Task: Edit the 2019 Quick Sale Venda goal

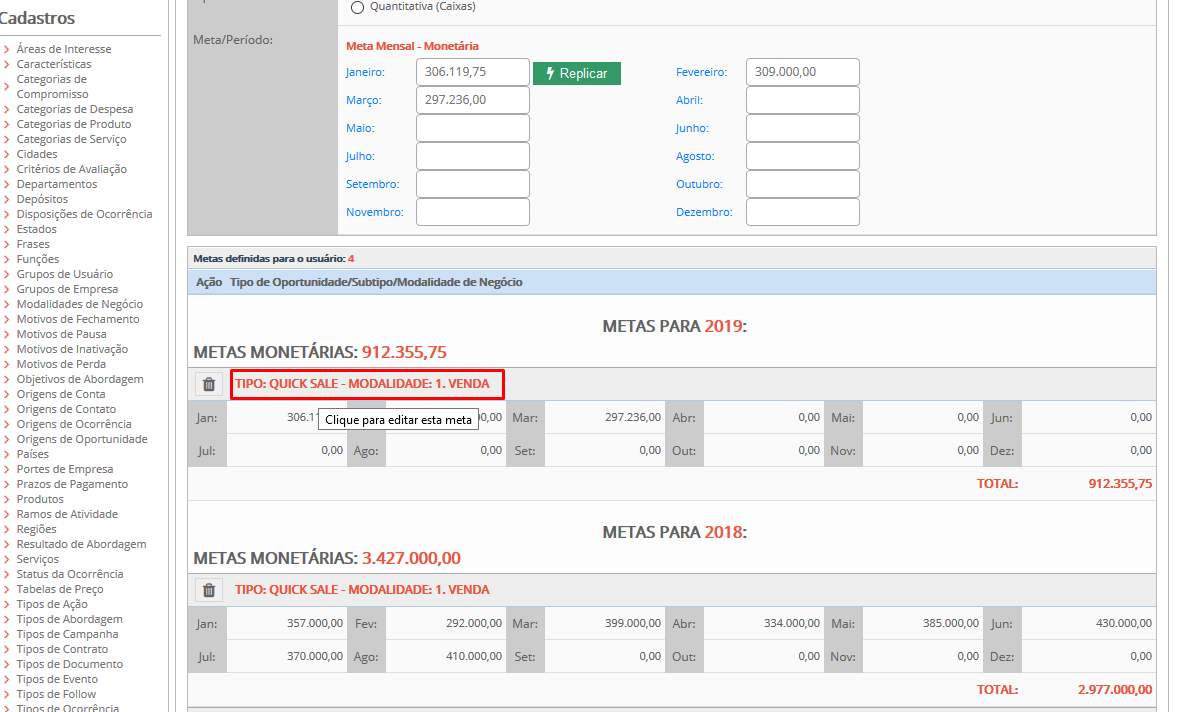Action: click(x=366, y=384)
